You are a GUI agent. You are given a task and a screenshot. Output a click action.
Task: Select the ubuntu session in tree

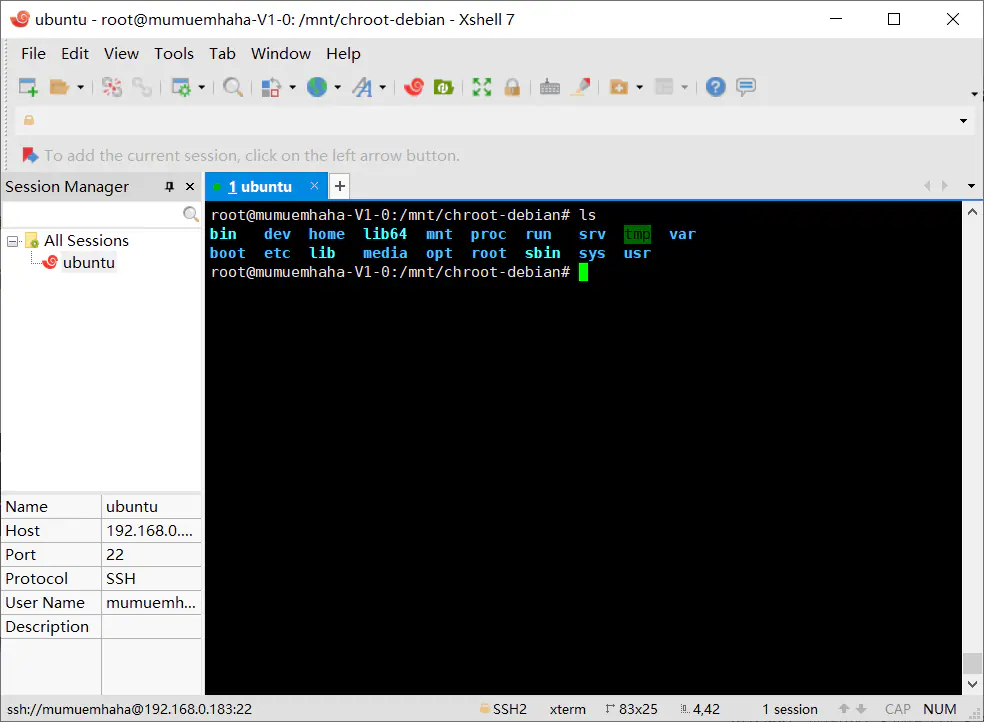(x=88, y=263)
